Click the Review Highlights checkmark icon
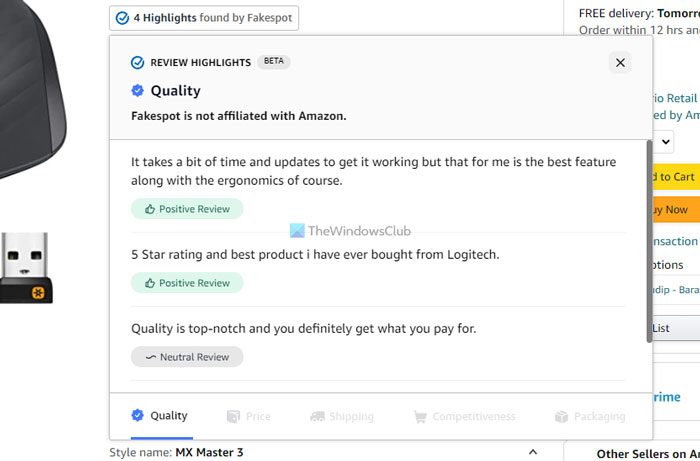 click(138, 63)
